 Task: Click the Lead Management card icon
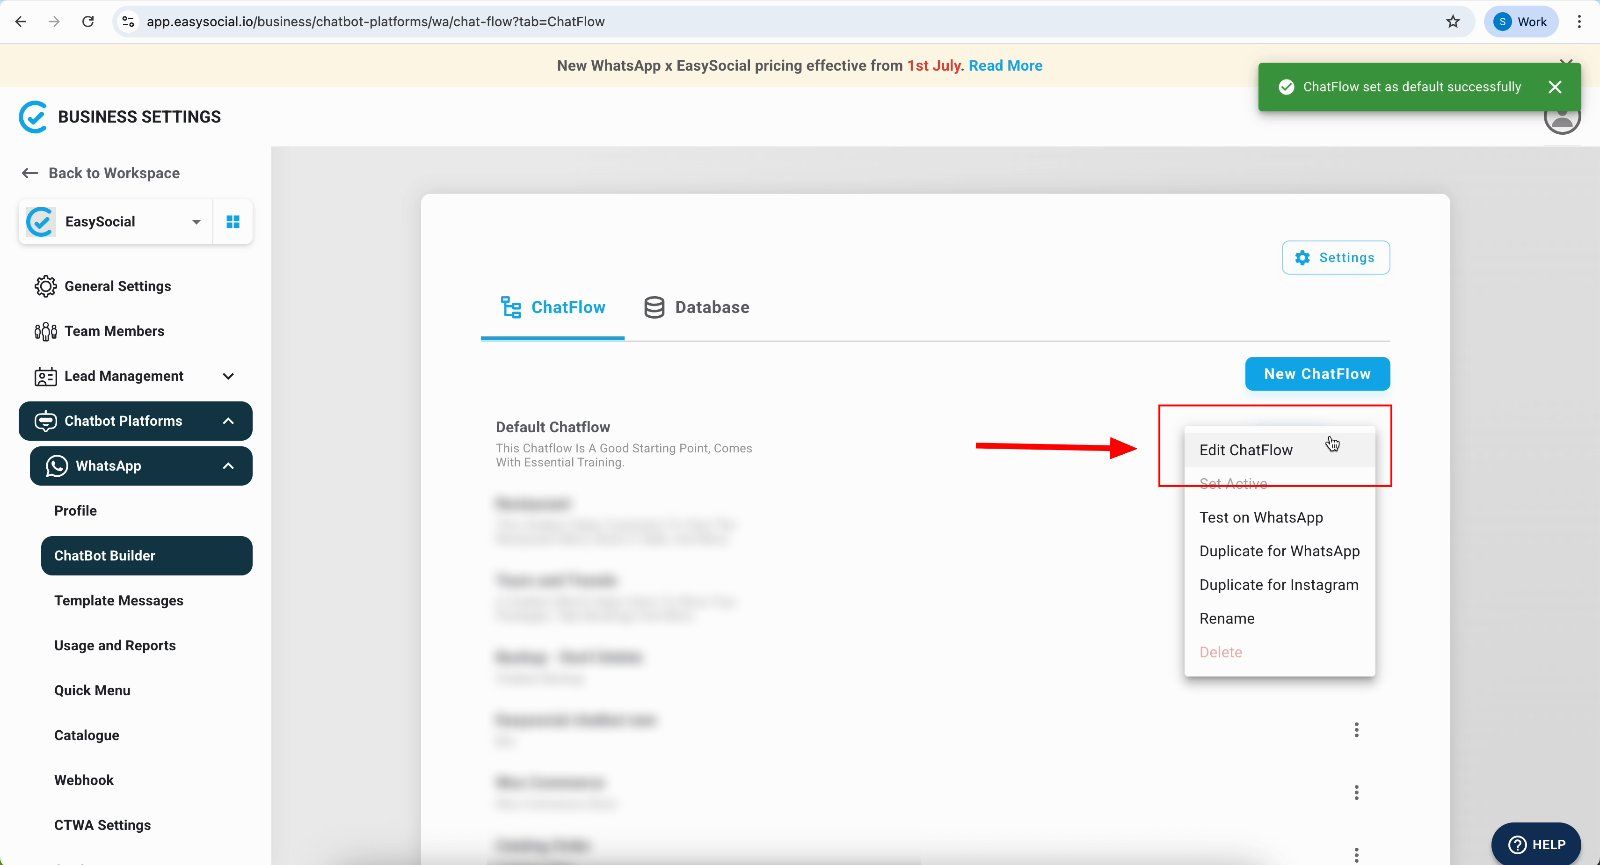pyautogui.click(x=46, y=376)
